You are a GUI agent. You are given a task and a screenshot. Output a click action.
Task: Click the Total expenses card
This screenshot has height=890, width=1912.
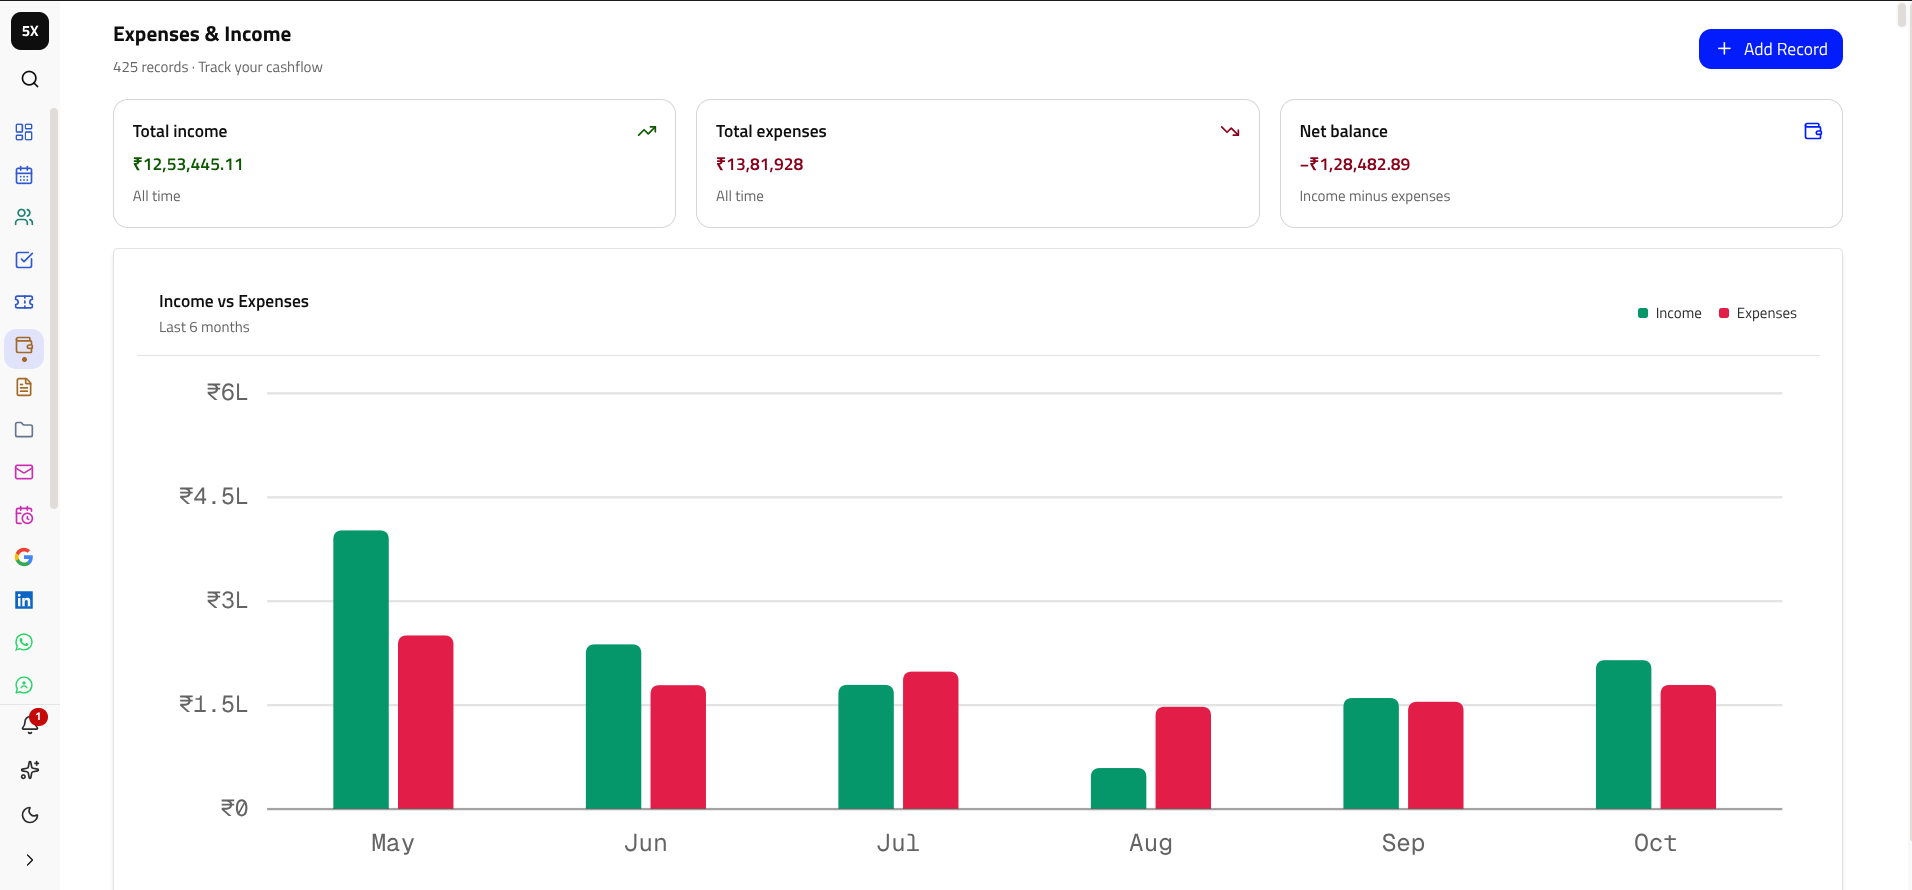click(977, 163)
